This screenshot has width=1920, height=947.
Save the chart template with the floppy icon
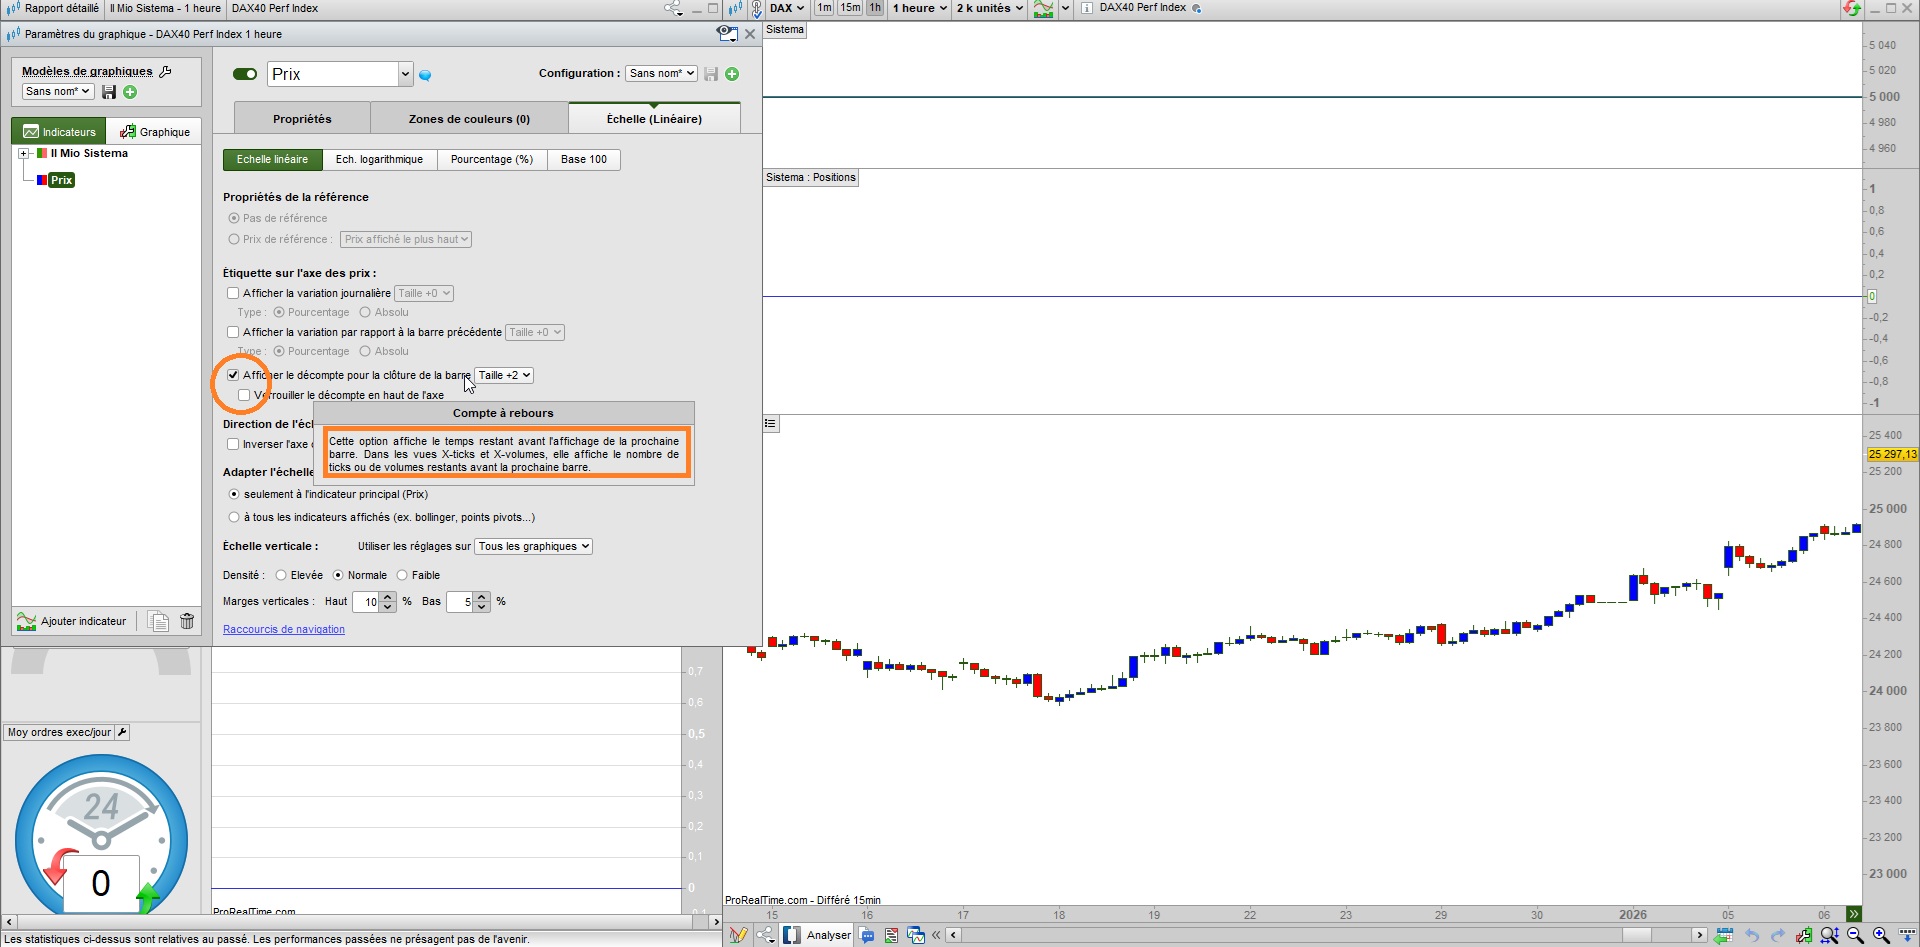[109, 92]
